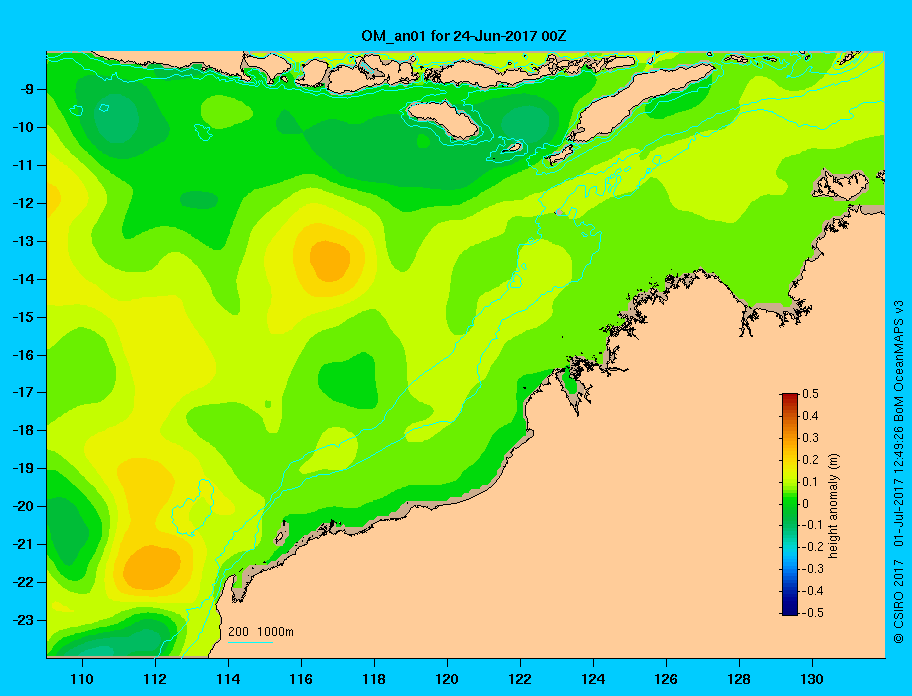The width and height of the screenshot is (912, 696).
Task: Click the 'height anomaly (m)' colorbar label
Action: (834, 506)
